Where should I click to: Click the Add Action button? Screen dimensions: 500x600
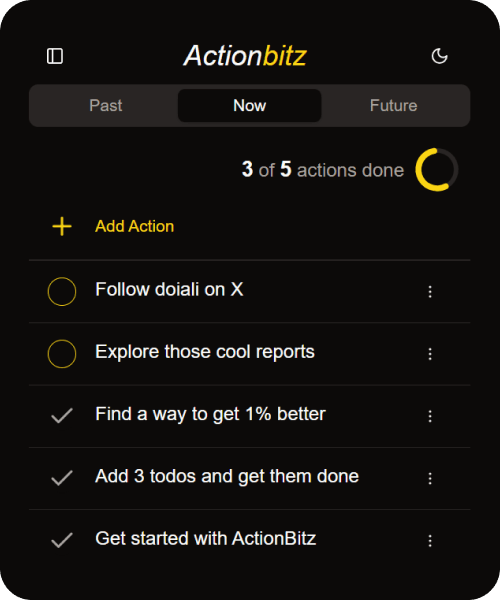coord(134,226)
